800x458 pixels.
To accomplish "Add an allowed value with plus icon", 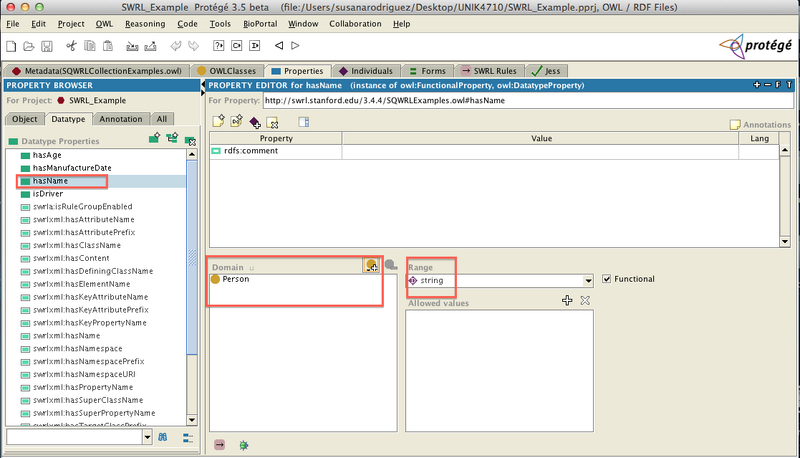I will (567, 300).
